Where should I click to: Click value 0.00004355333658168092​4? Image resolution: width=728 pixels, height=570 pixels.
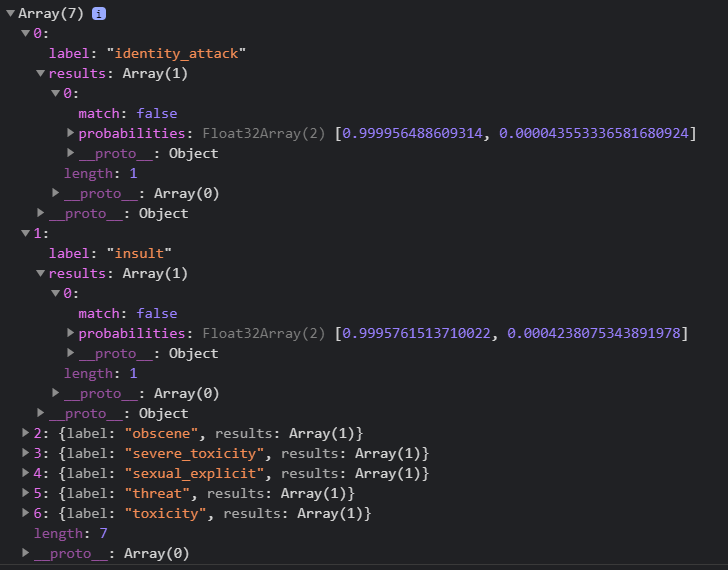tap(594, 134)
